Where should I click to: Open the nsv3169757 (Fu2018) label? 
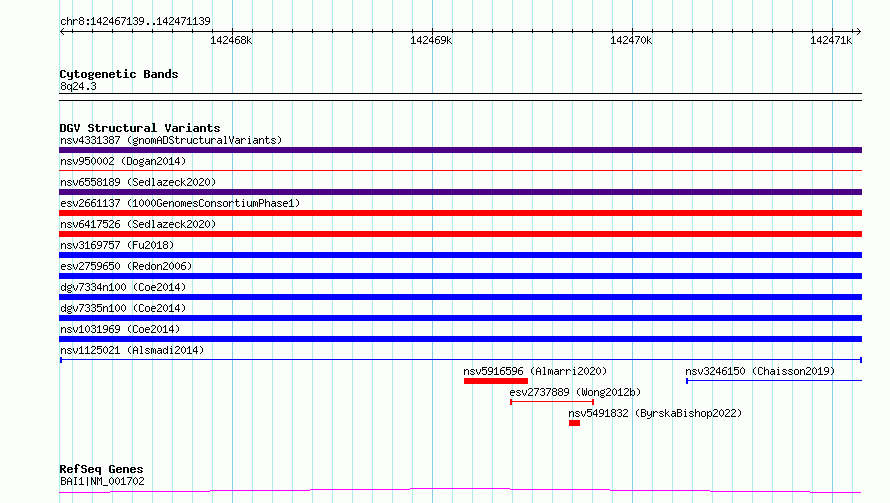pyautogui.click(x=117, y=245)
